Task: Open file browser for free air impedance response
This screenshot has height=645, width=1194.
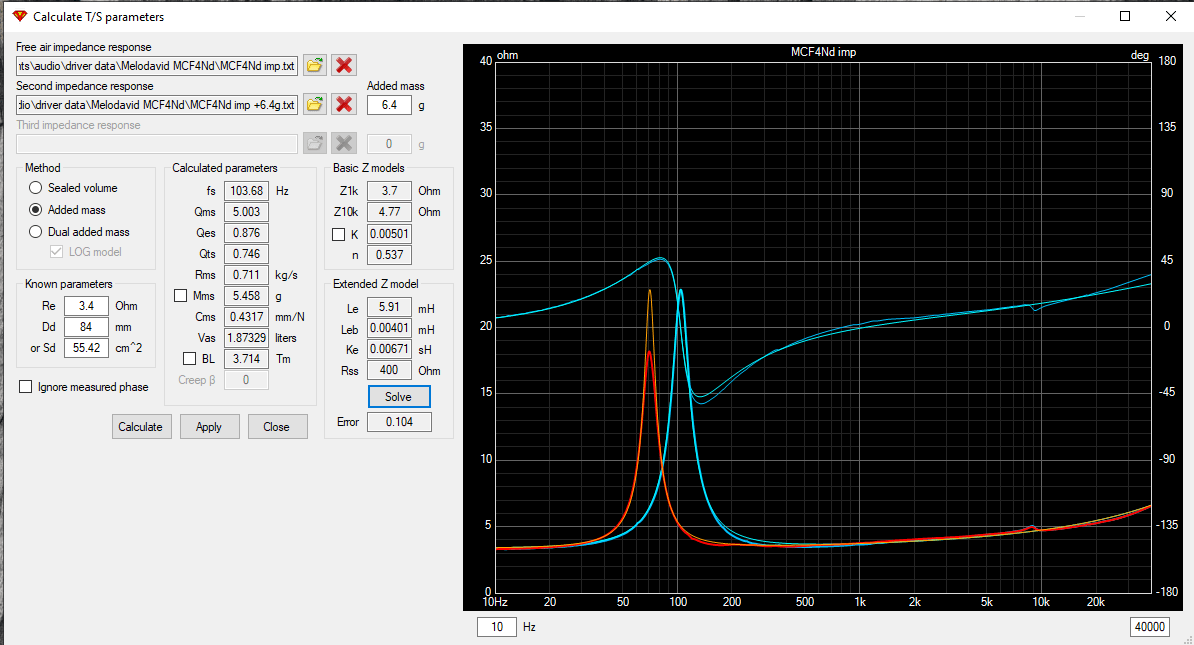Action: pyautogui.click(x=314, y=65)
